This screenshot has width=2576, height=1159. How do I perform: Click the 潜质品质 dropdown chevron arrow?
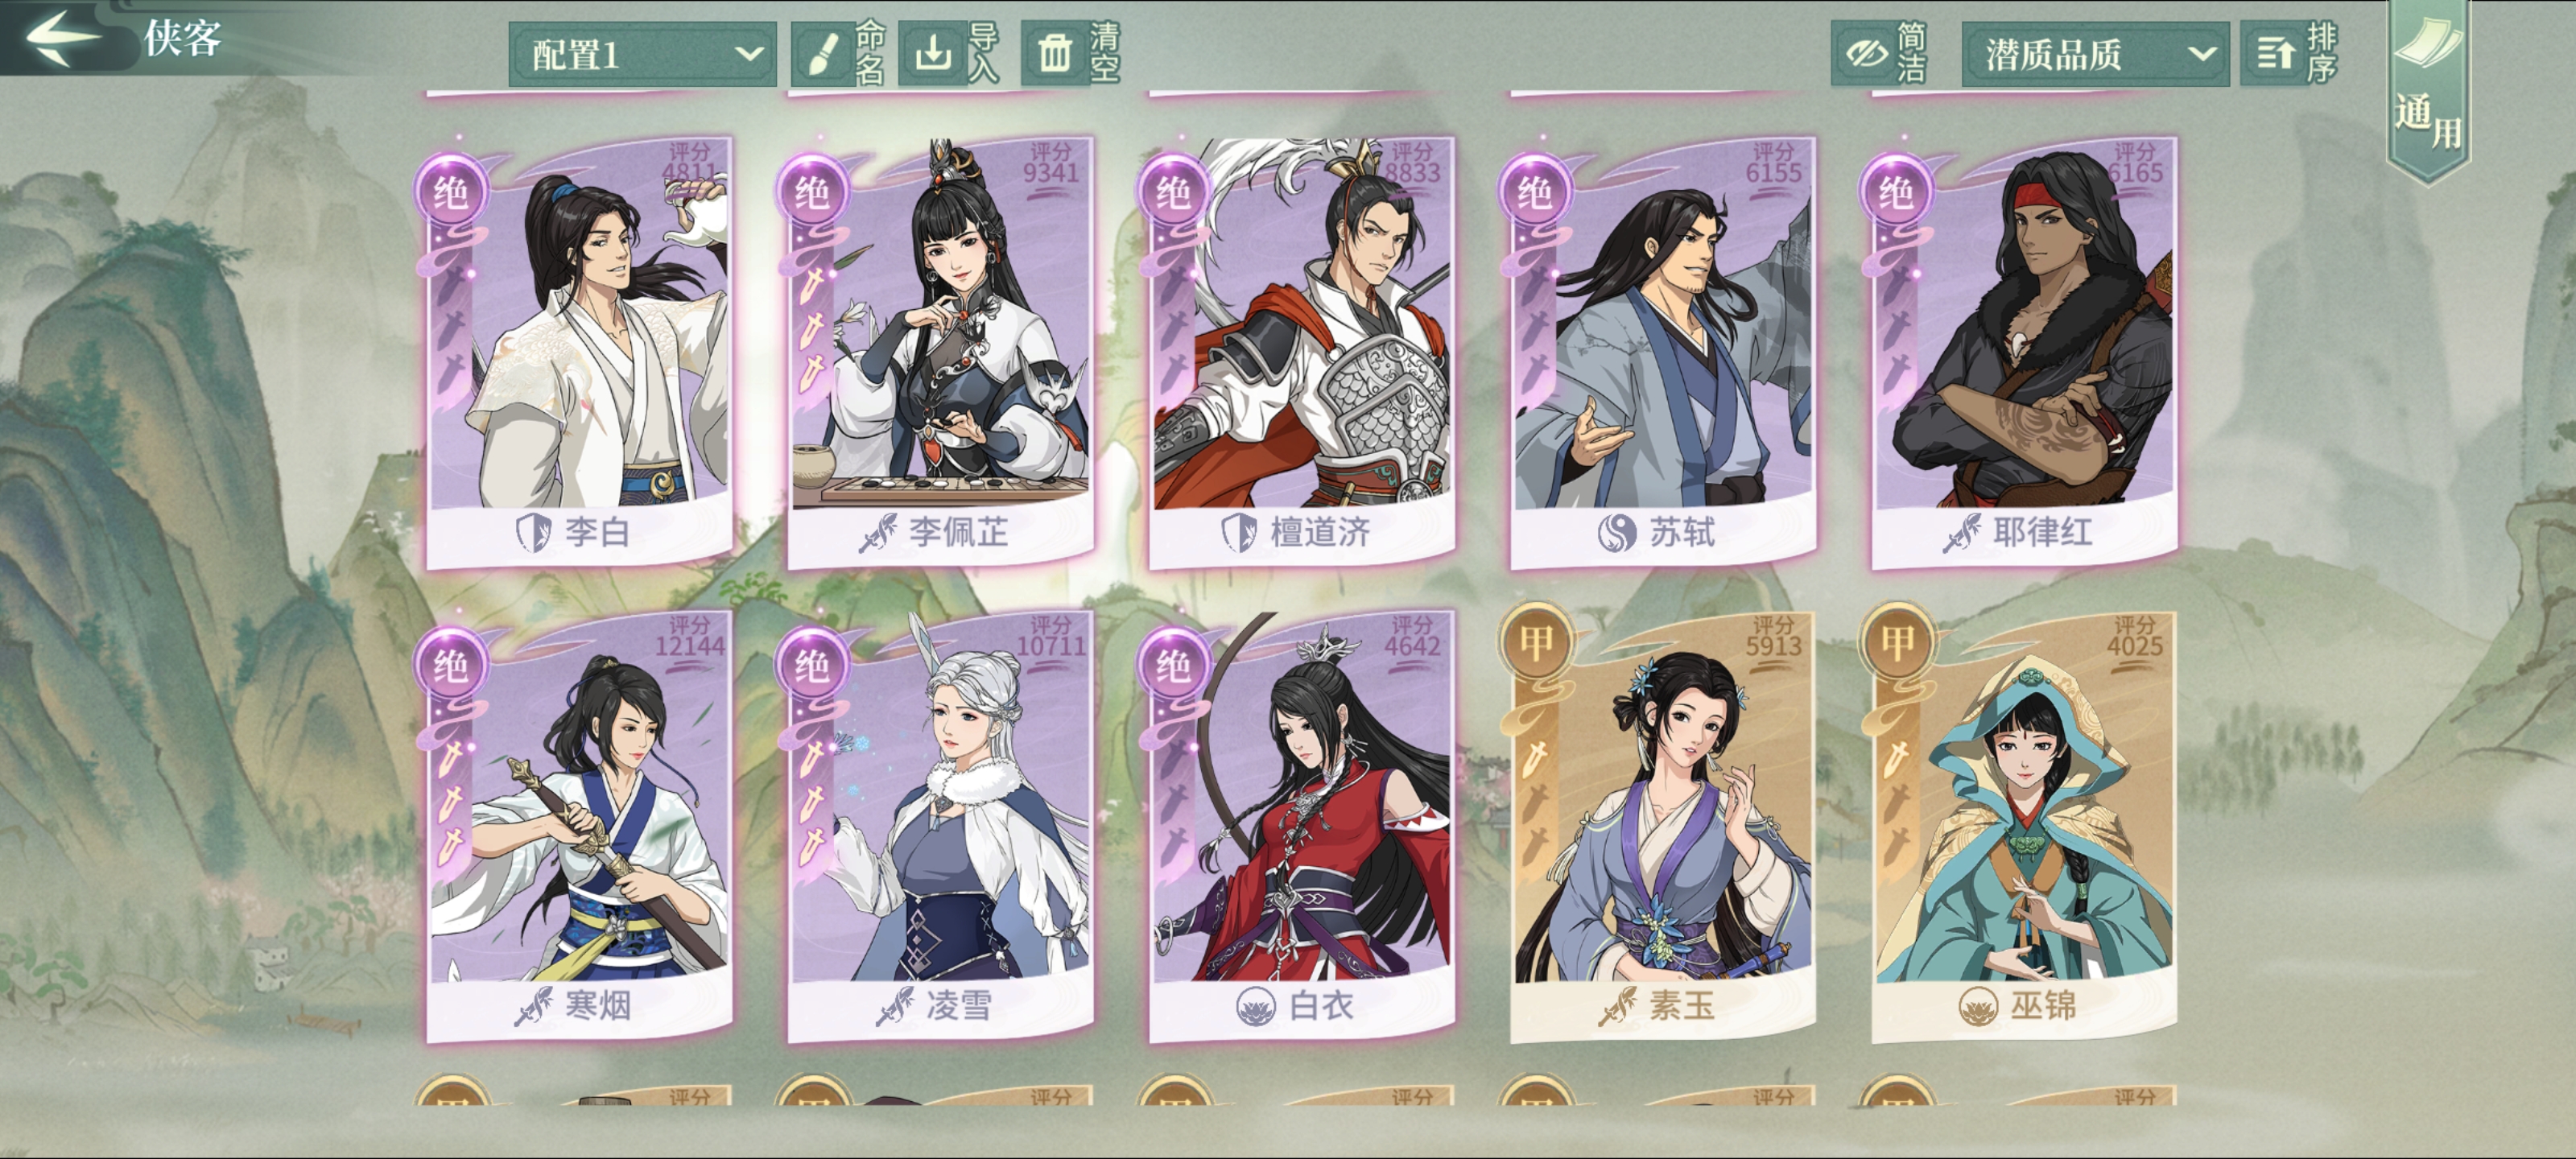tap(2200, 54)
